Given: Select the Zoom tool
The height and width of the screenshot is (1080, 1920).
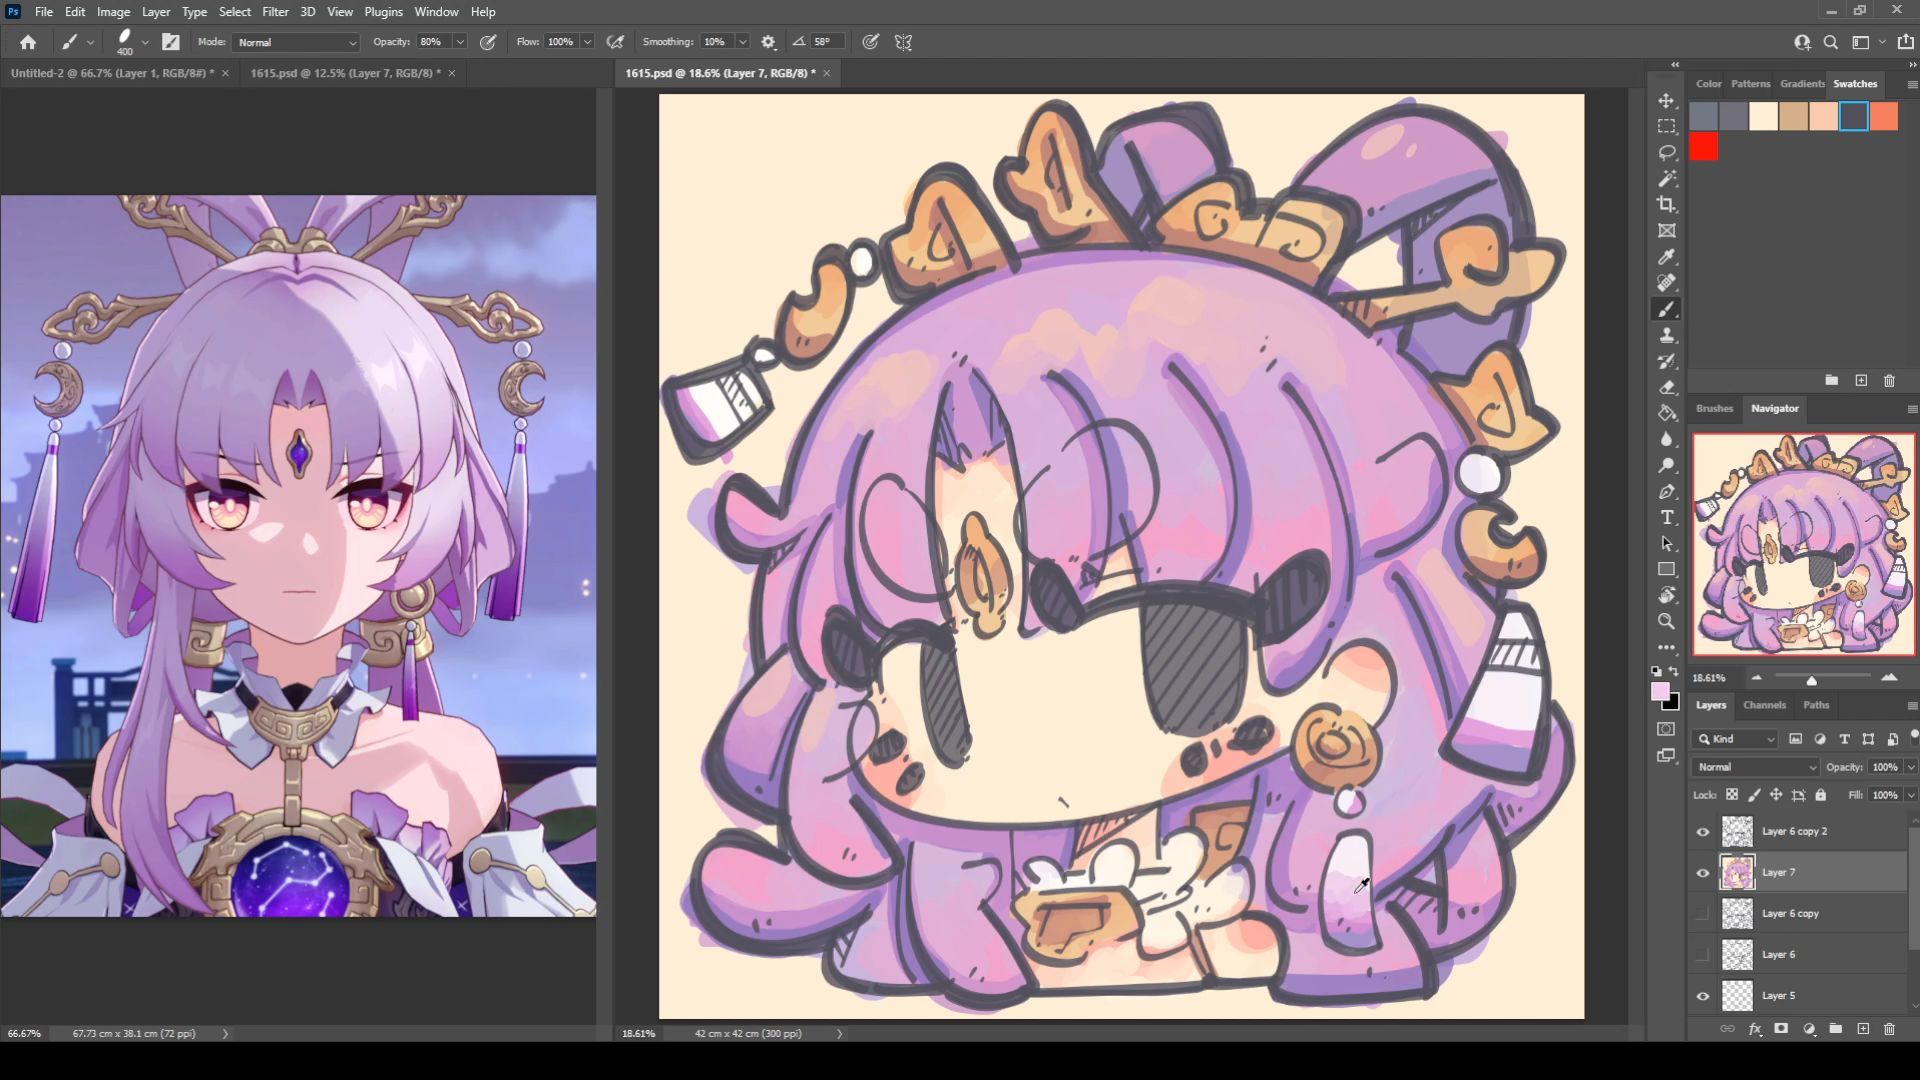Looking at the screenshot, I should pos(1667,621).
